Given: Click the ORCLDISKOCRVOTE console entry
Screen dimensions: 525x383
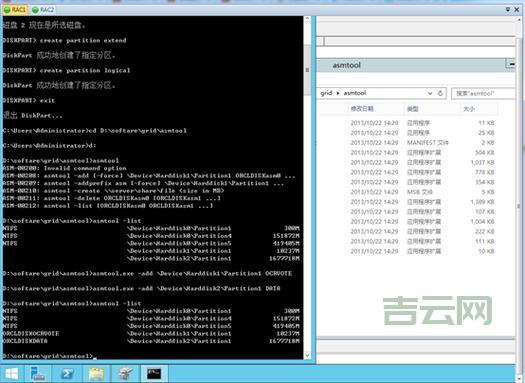Looking at the screenshot, I should point(31,333).
